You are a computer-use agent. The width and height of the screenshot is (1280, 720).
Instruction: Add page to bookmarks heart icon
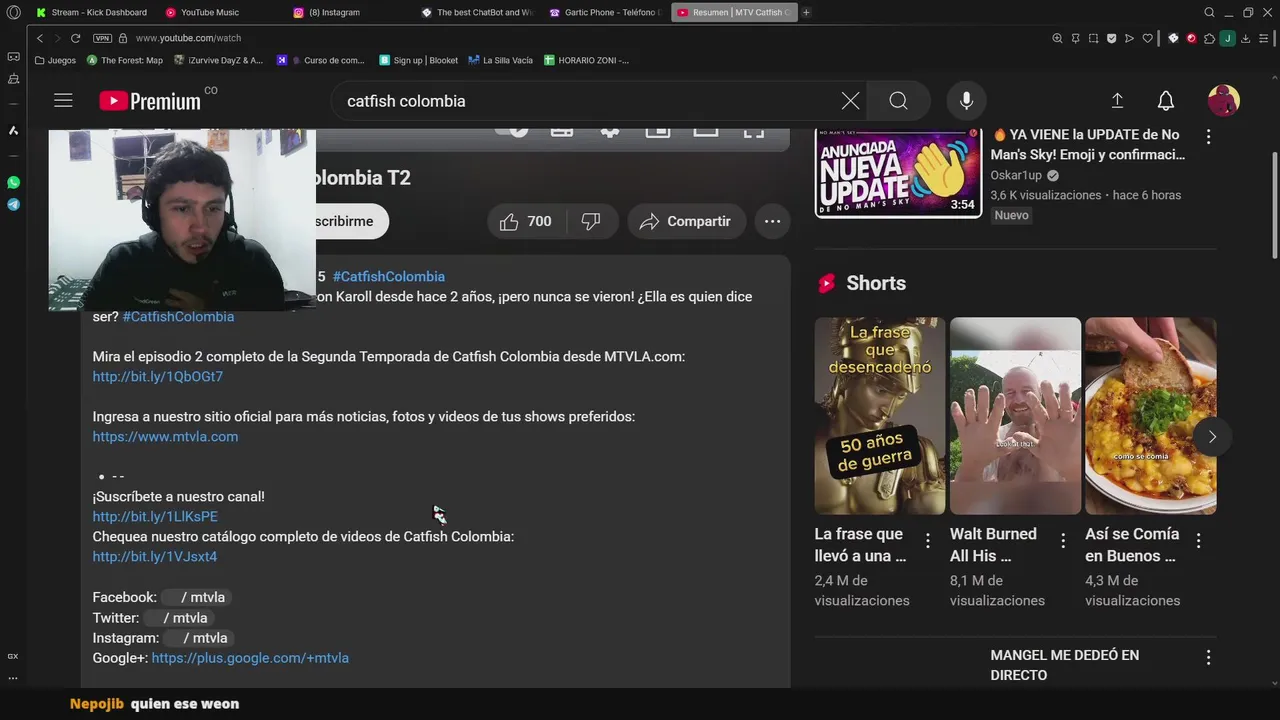pos(1147,38)
